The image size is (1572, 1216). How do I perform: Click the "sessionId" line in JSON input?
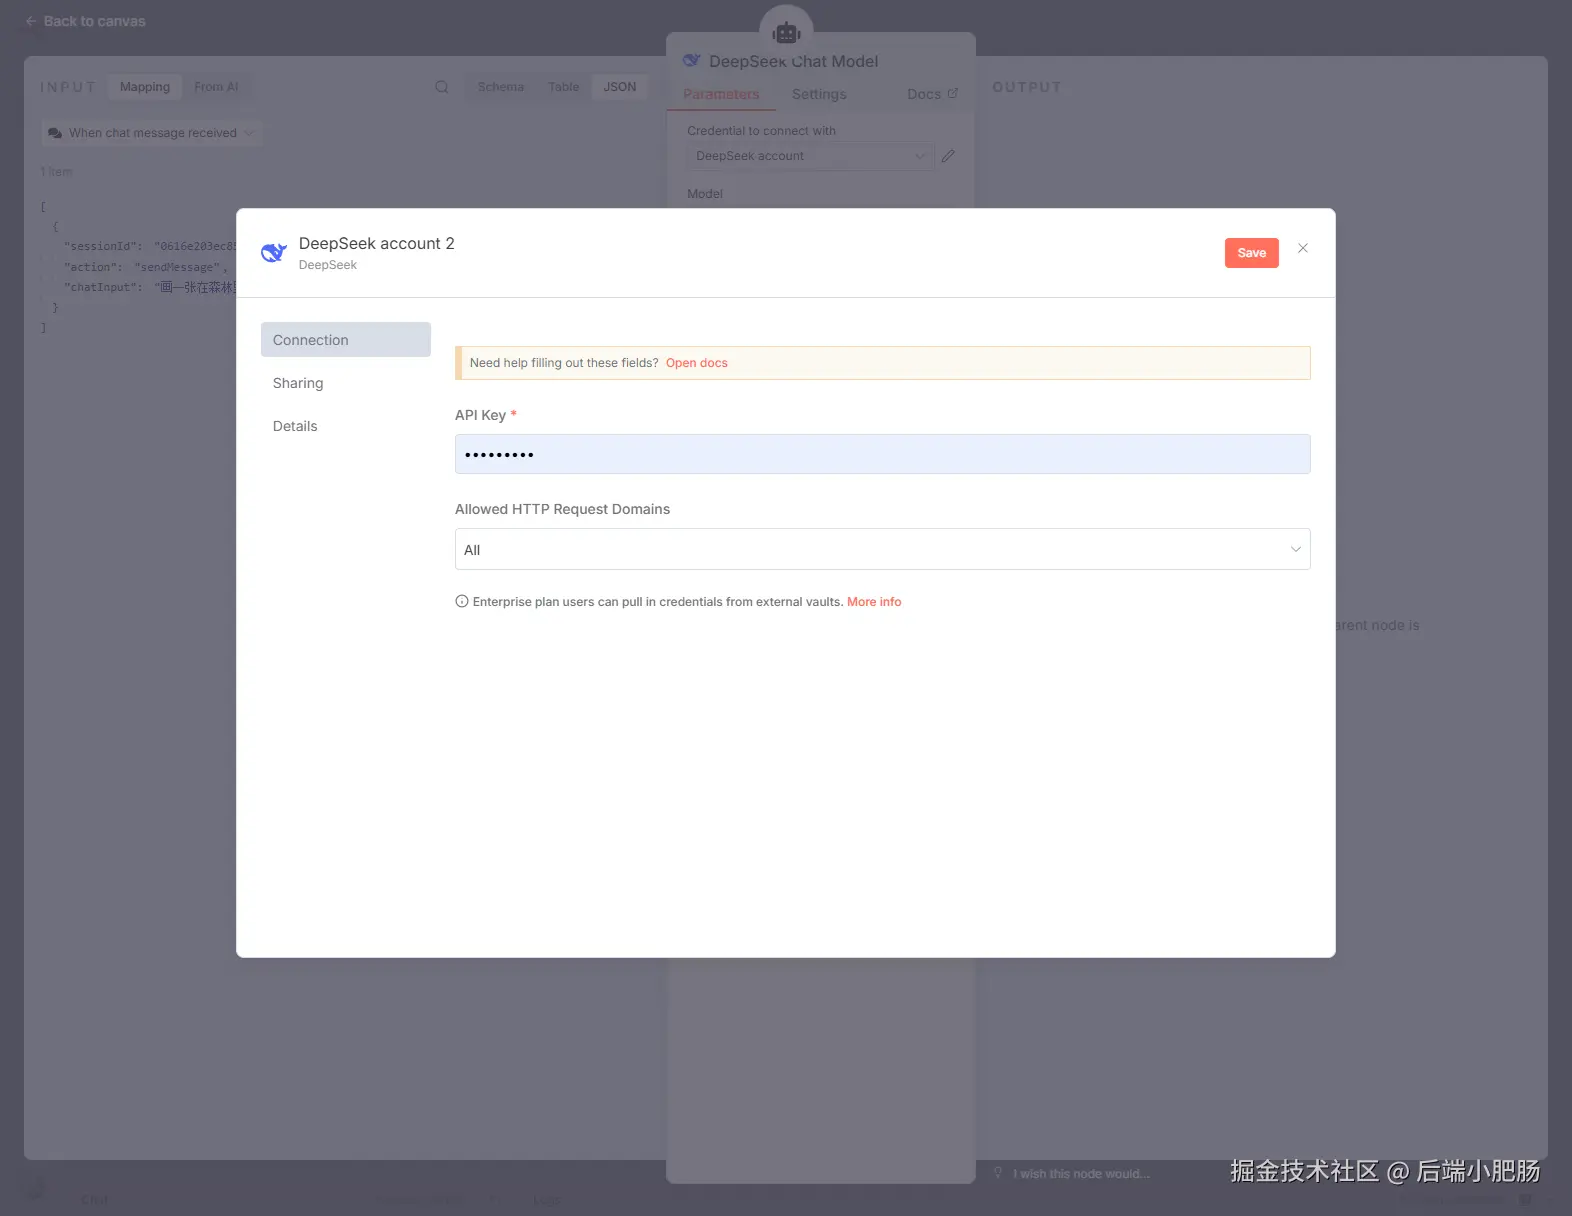coord(149,246)
